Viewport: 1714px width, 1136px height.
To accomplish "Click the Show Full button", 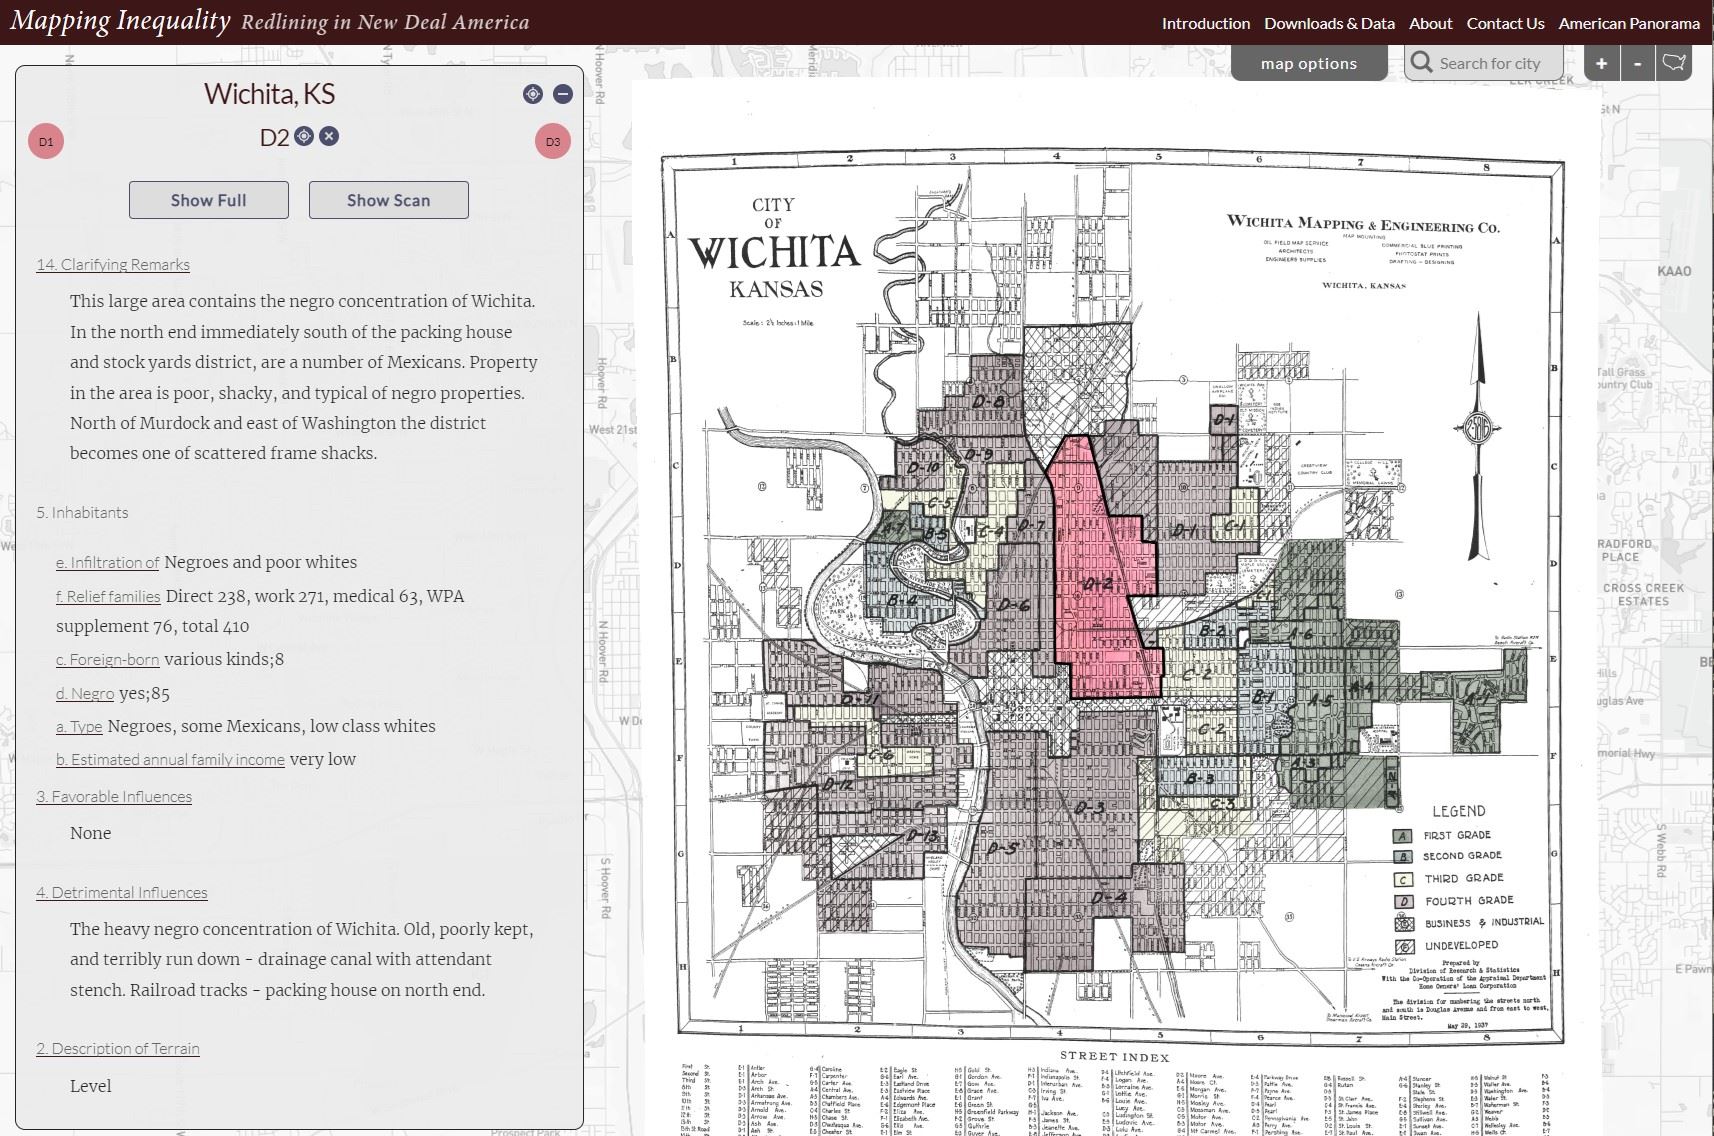I will coord(209,200).
